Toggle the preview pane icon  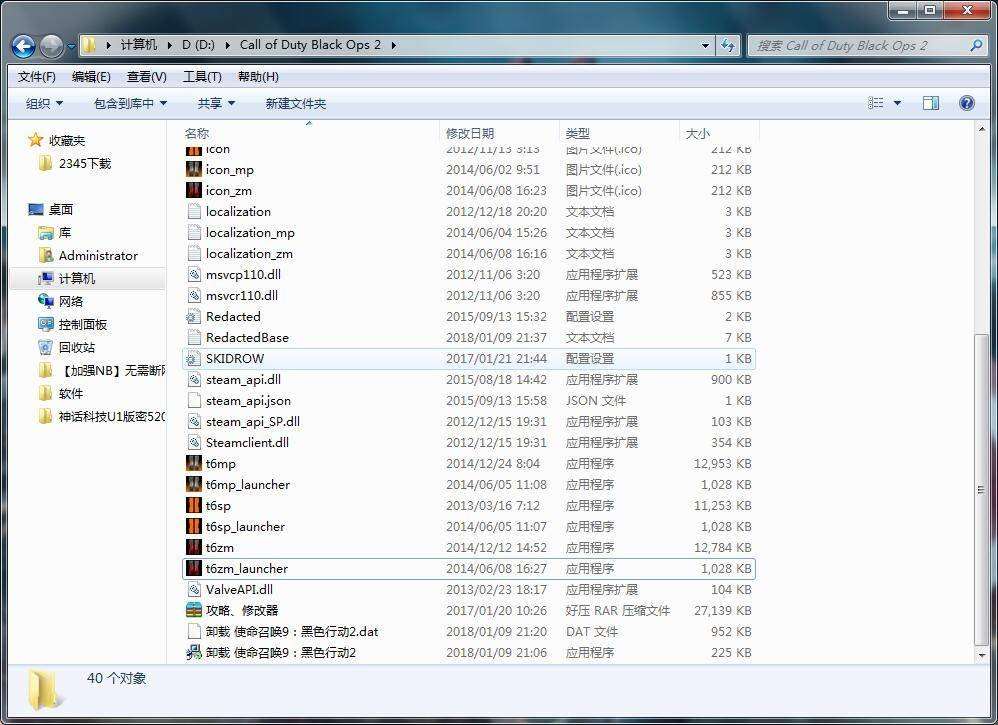click(931, 103)
